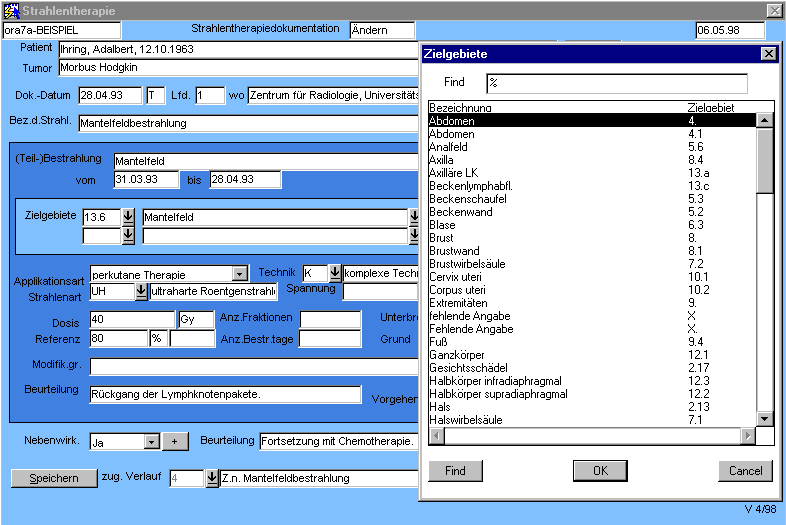
Task: Open the lookup arrow beside Zielgebiete code 13.6
Action: tap(128, 216)
